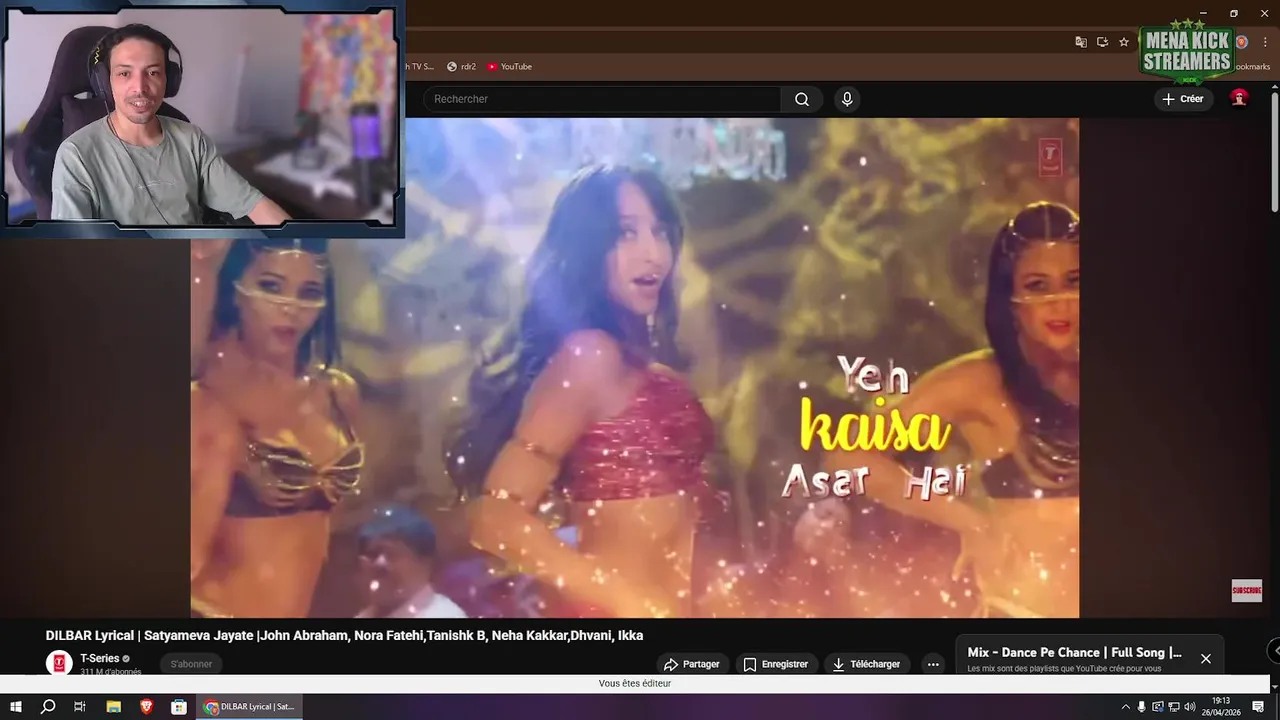Open the Windows notification center
1280x720 pixels.
1259,707
